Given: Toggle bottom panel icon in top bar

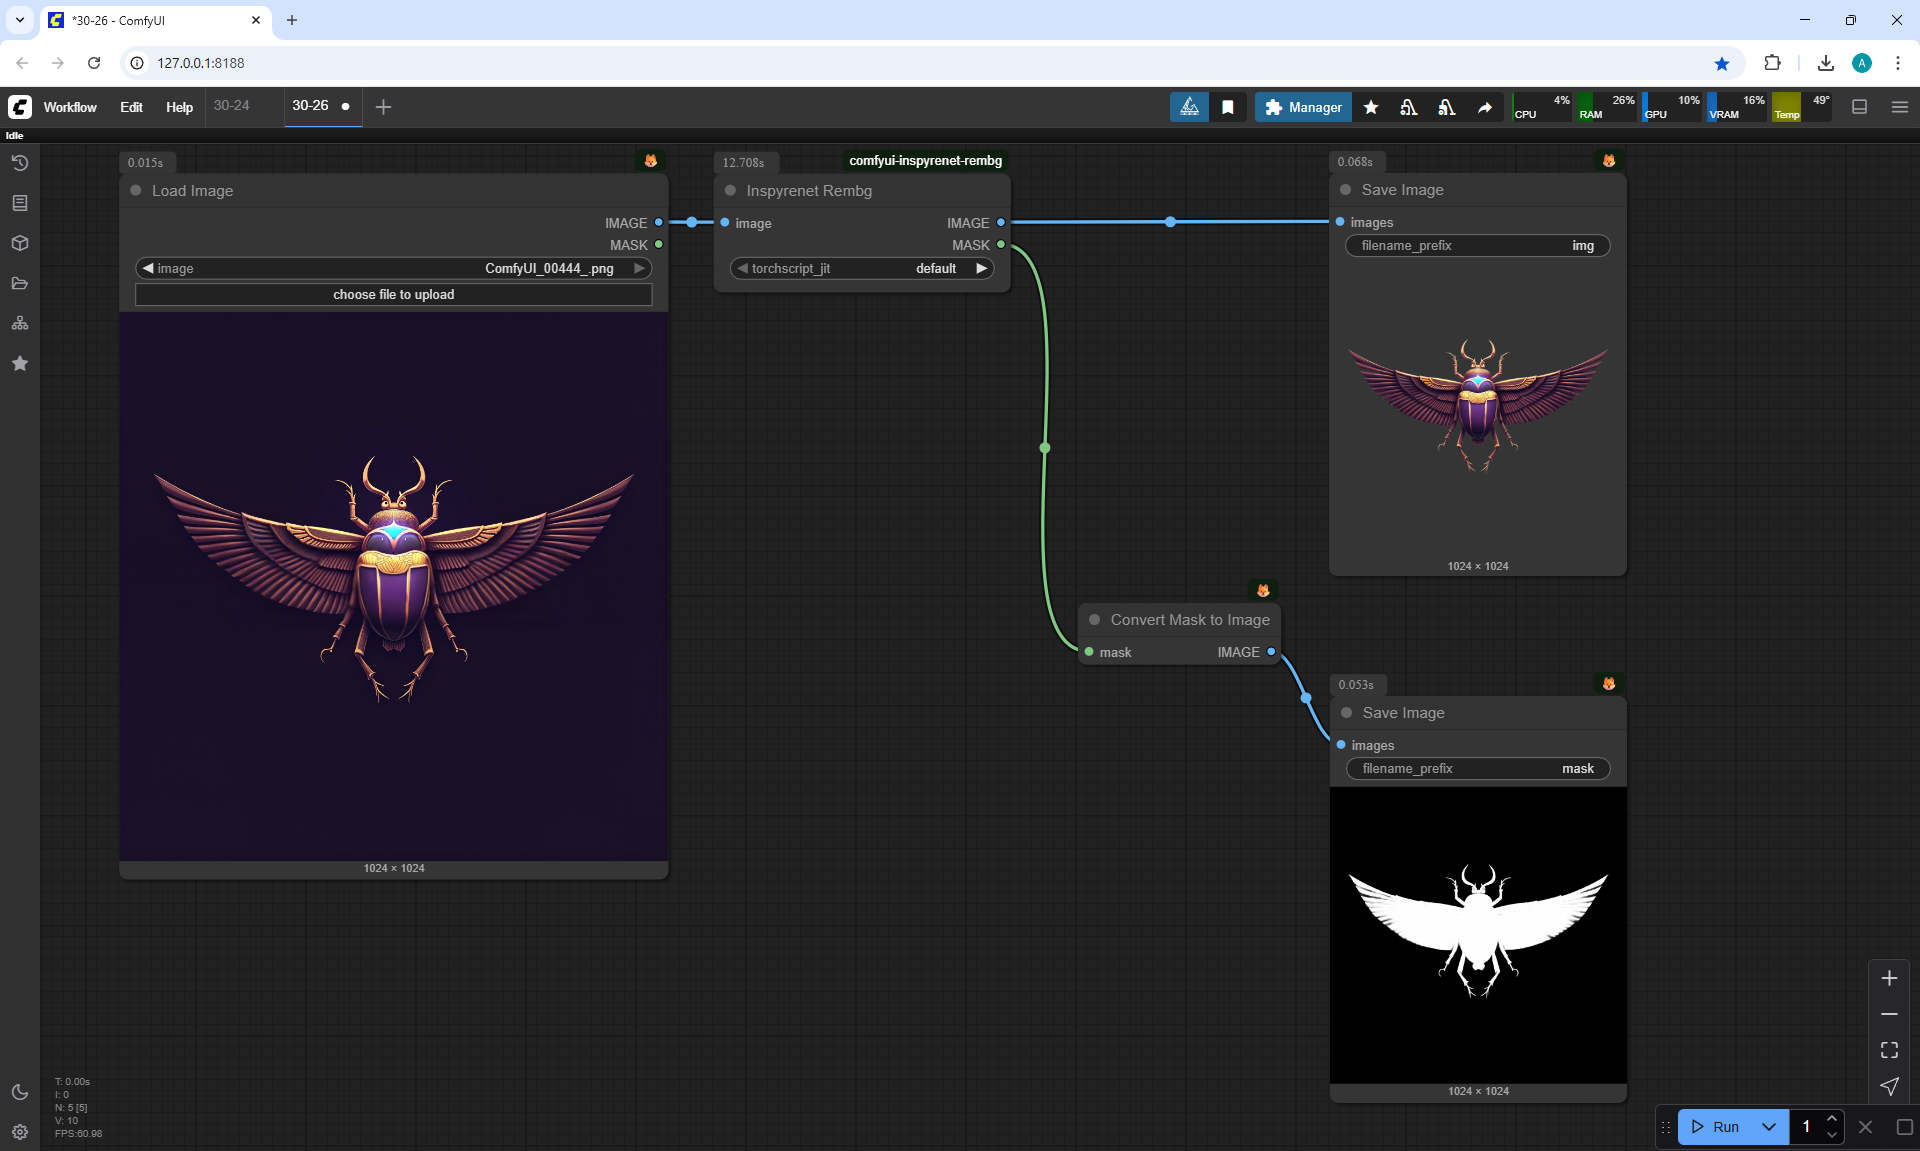Looking at the screenshot, I should [1860, 107].
